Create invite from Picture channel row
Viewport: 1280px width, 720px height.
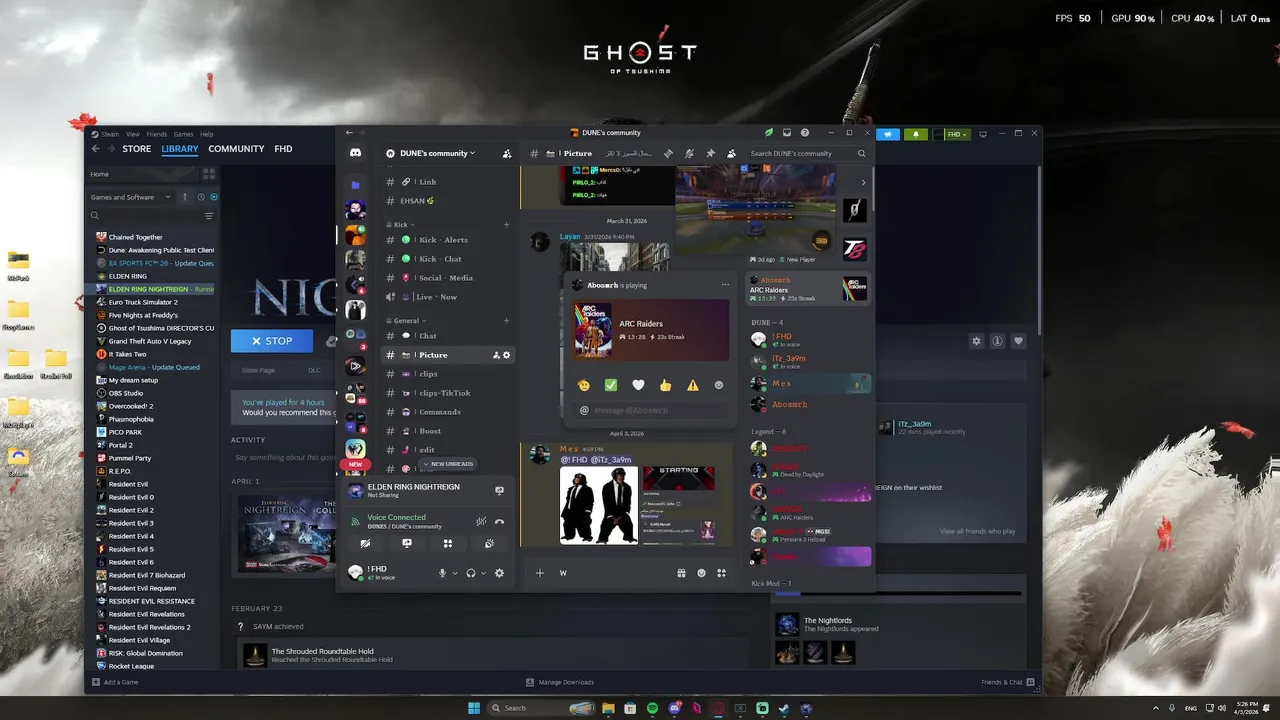[496, 355]
